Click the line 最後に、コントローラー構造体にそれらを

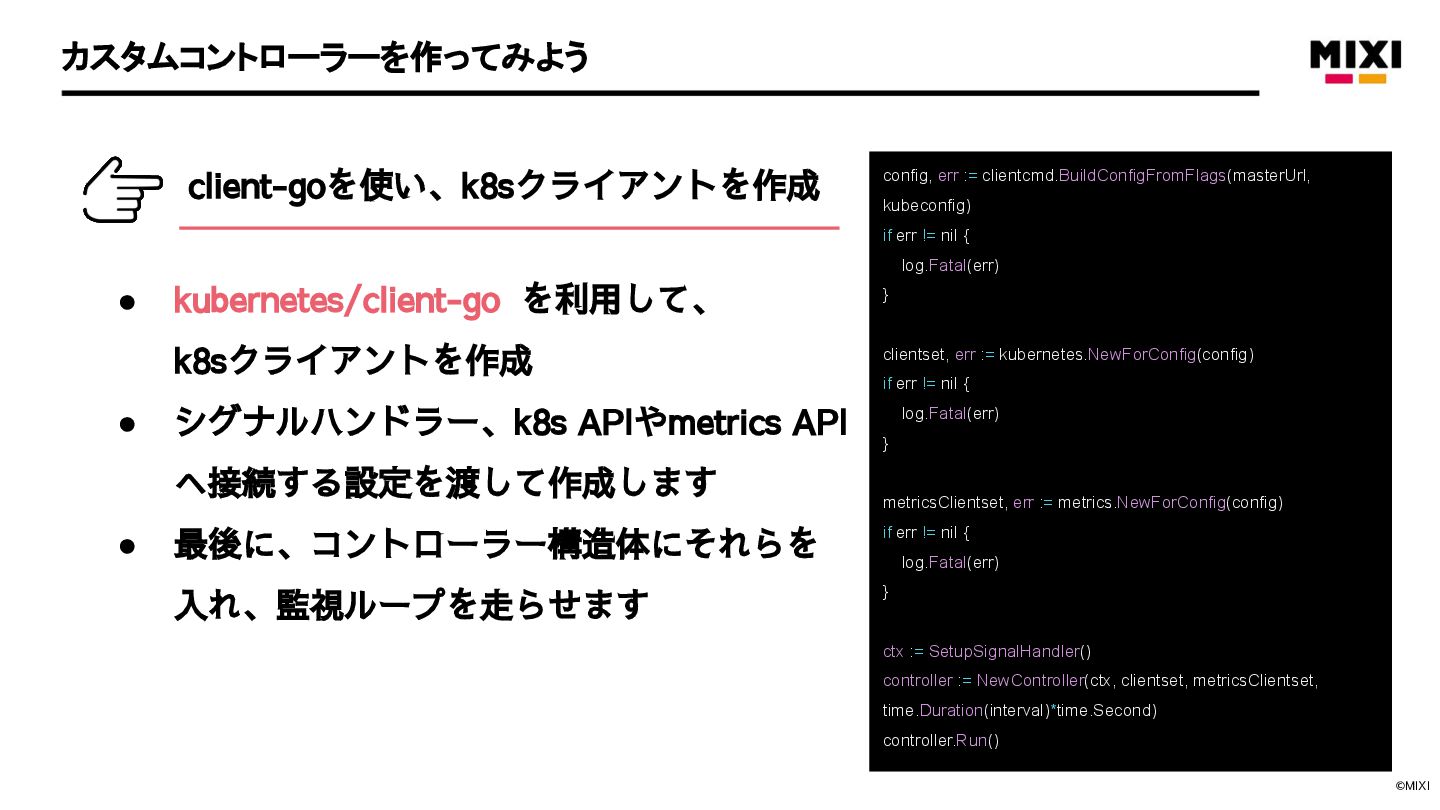coord(496,544)
